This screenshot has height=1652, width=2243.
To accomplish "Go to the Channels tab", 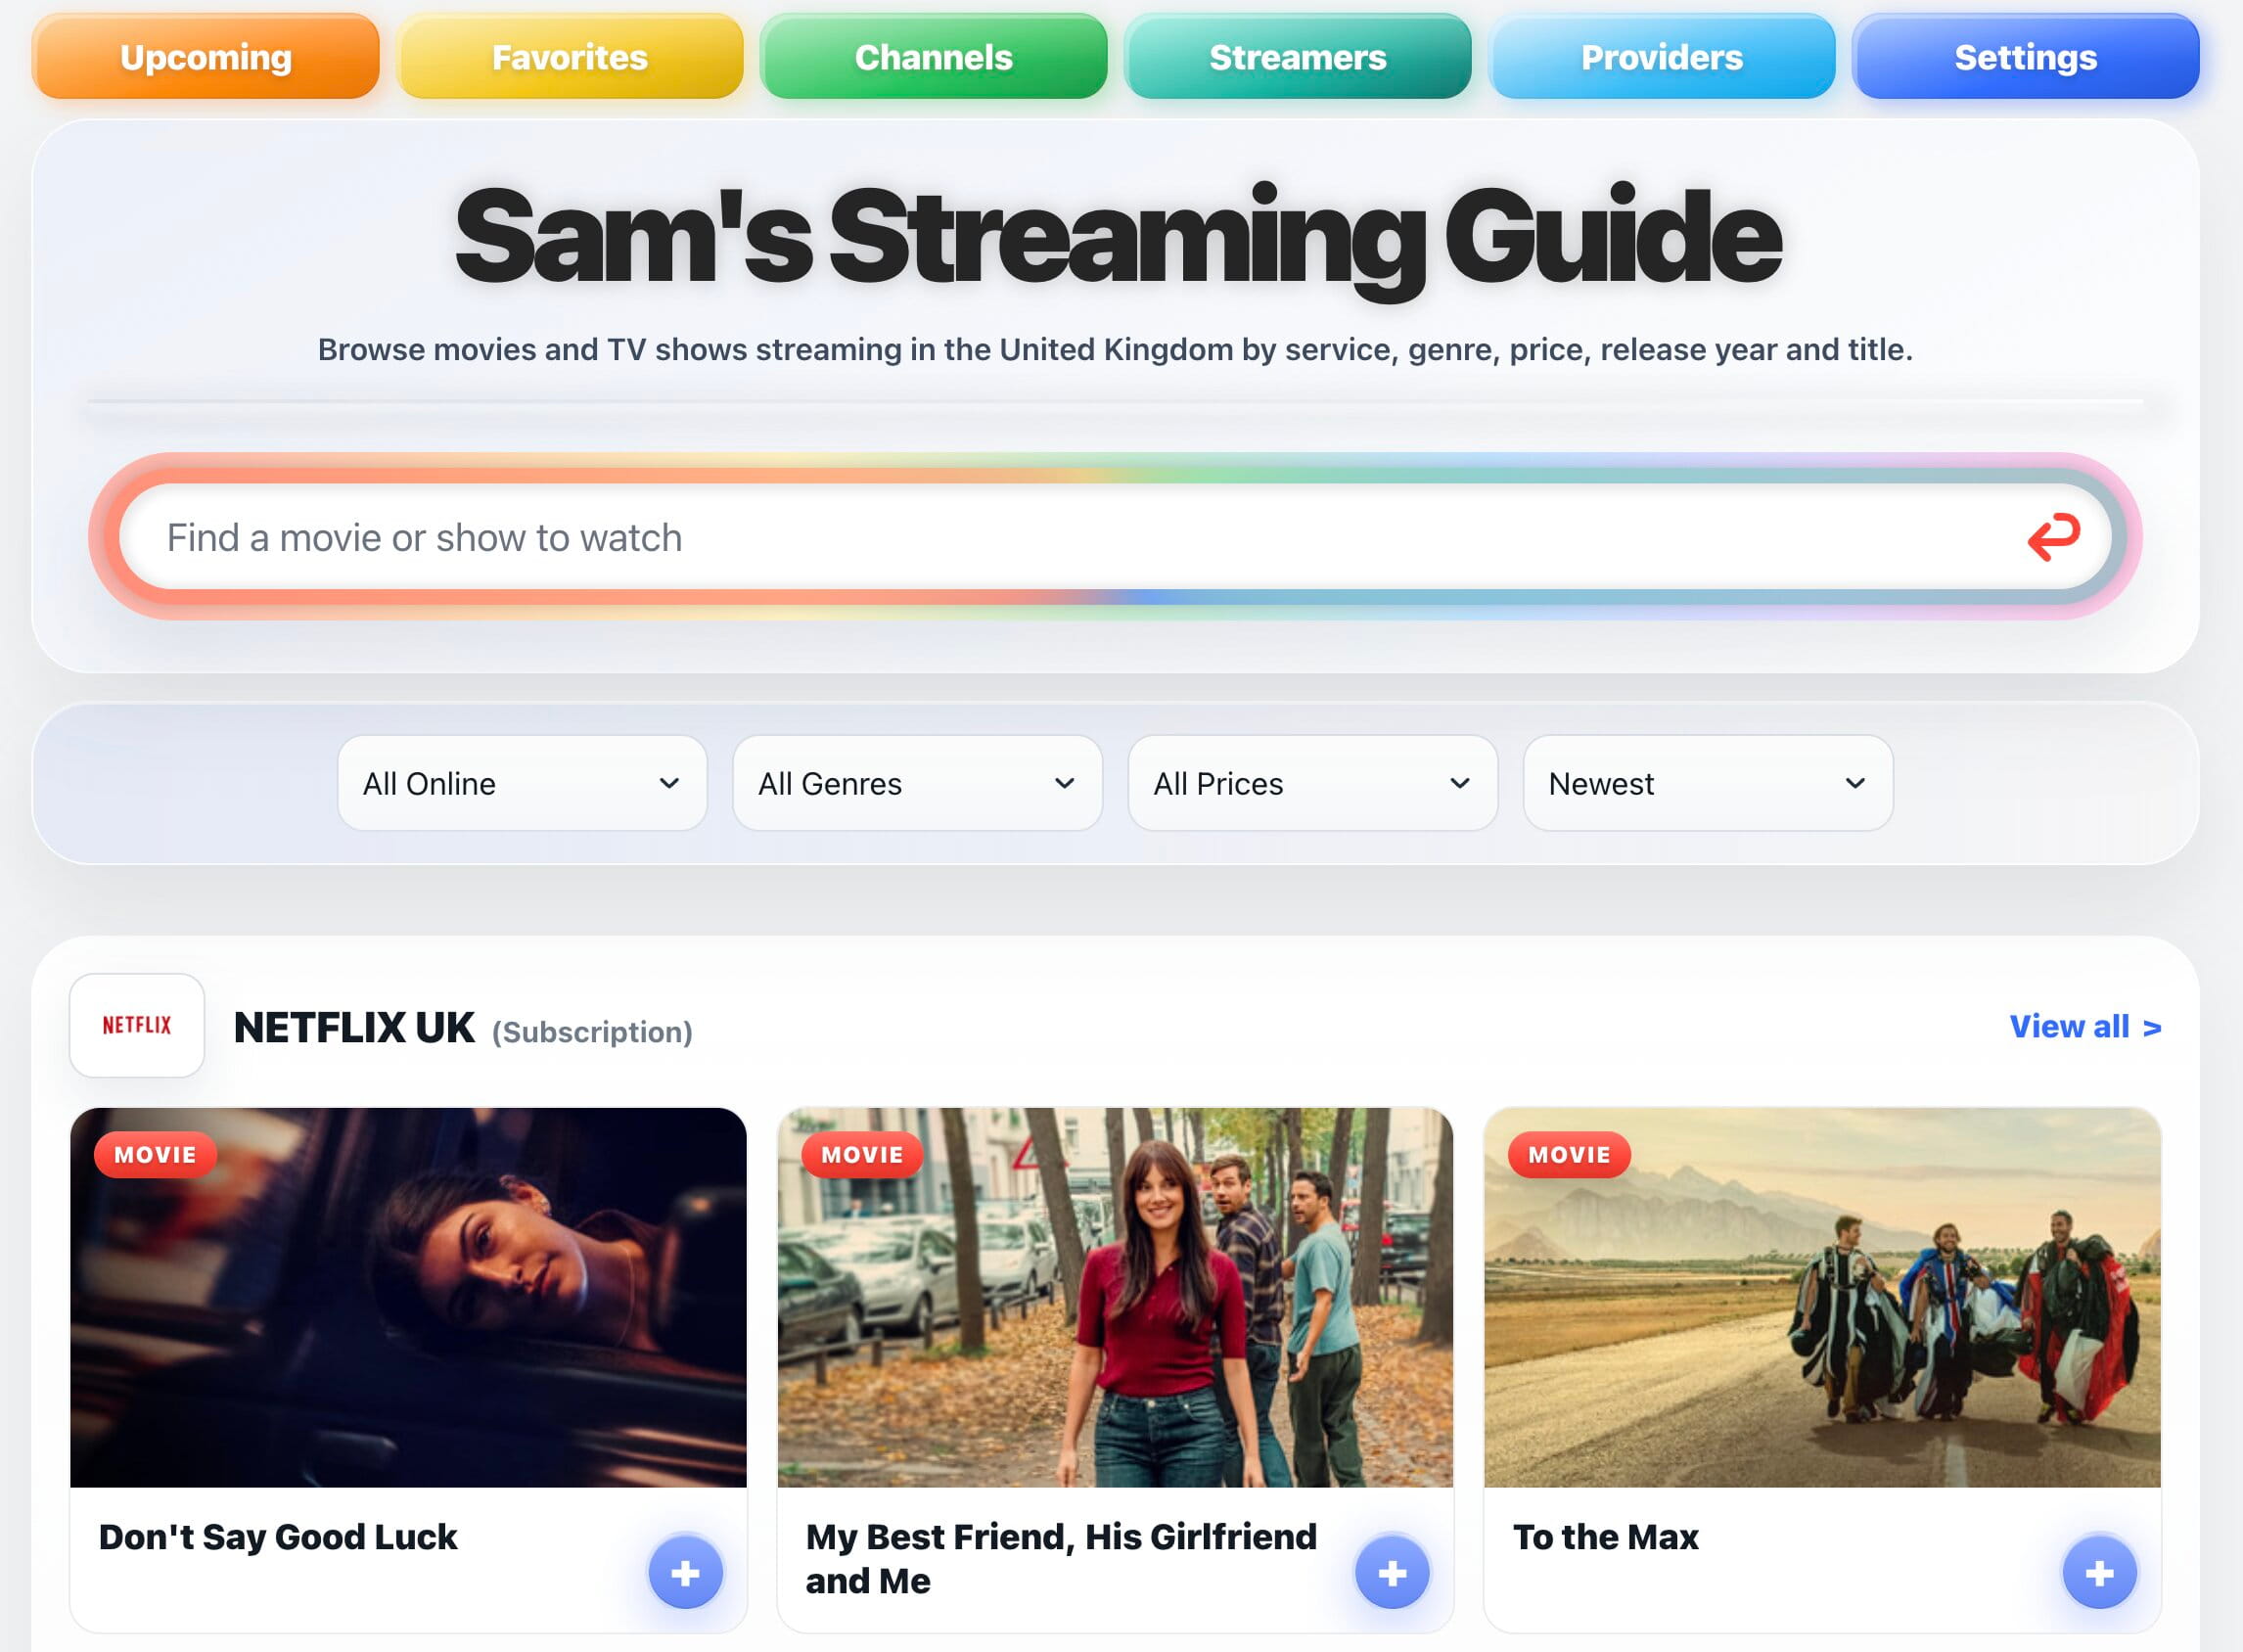I will [933, 57].
